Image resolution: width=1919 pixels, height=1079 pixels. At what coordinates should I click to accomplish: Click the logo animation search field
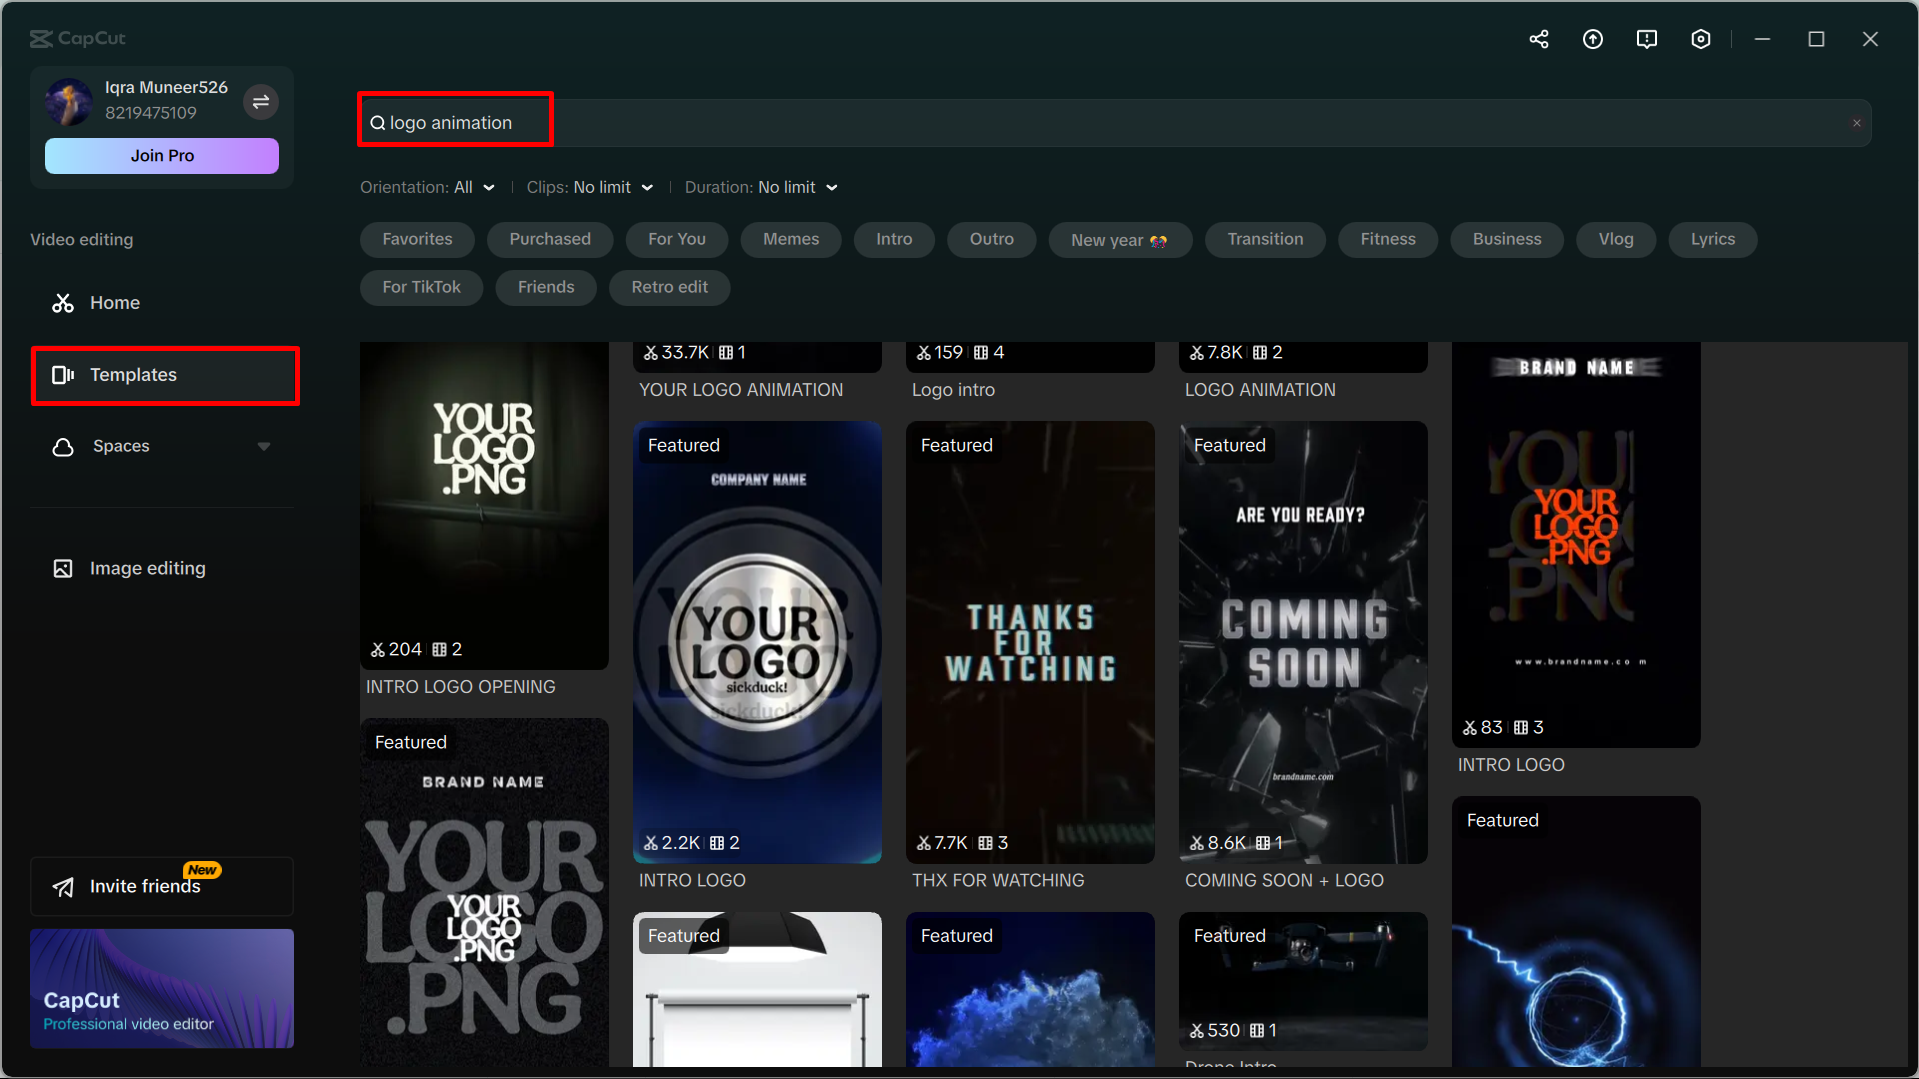tap(1115, 123)
